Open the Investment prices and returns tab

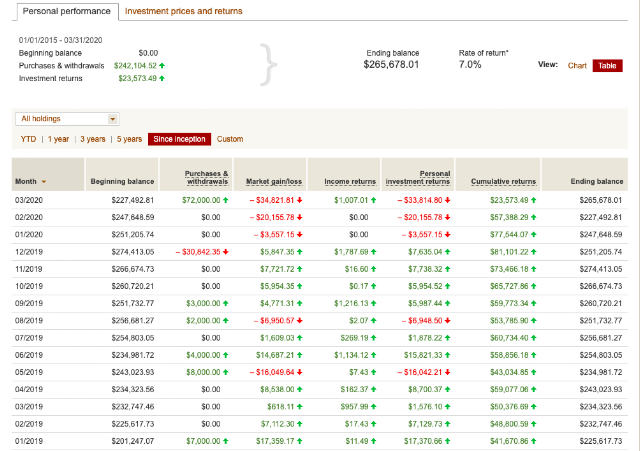[x=184, y=11]
